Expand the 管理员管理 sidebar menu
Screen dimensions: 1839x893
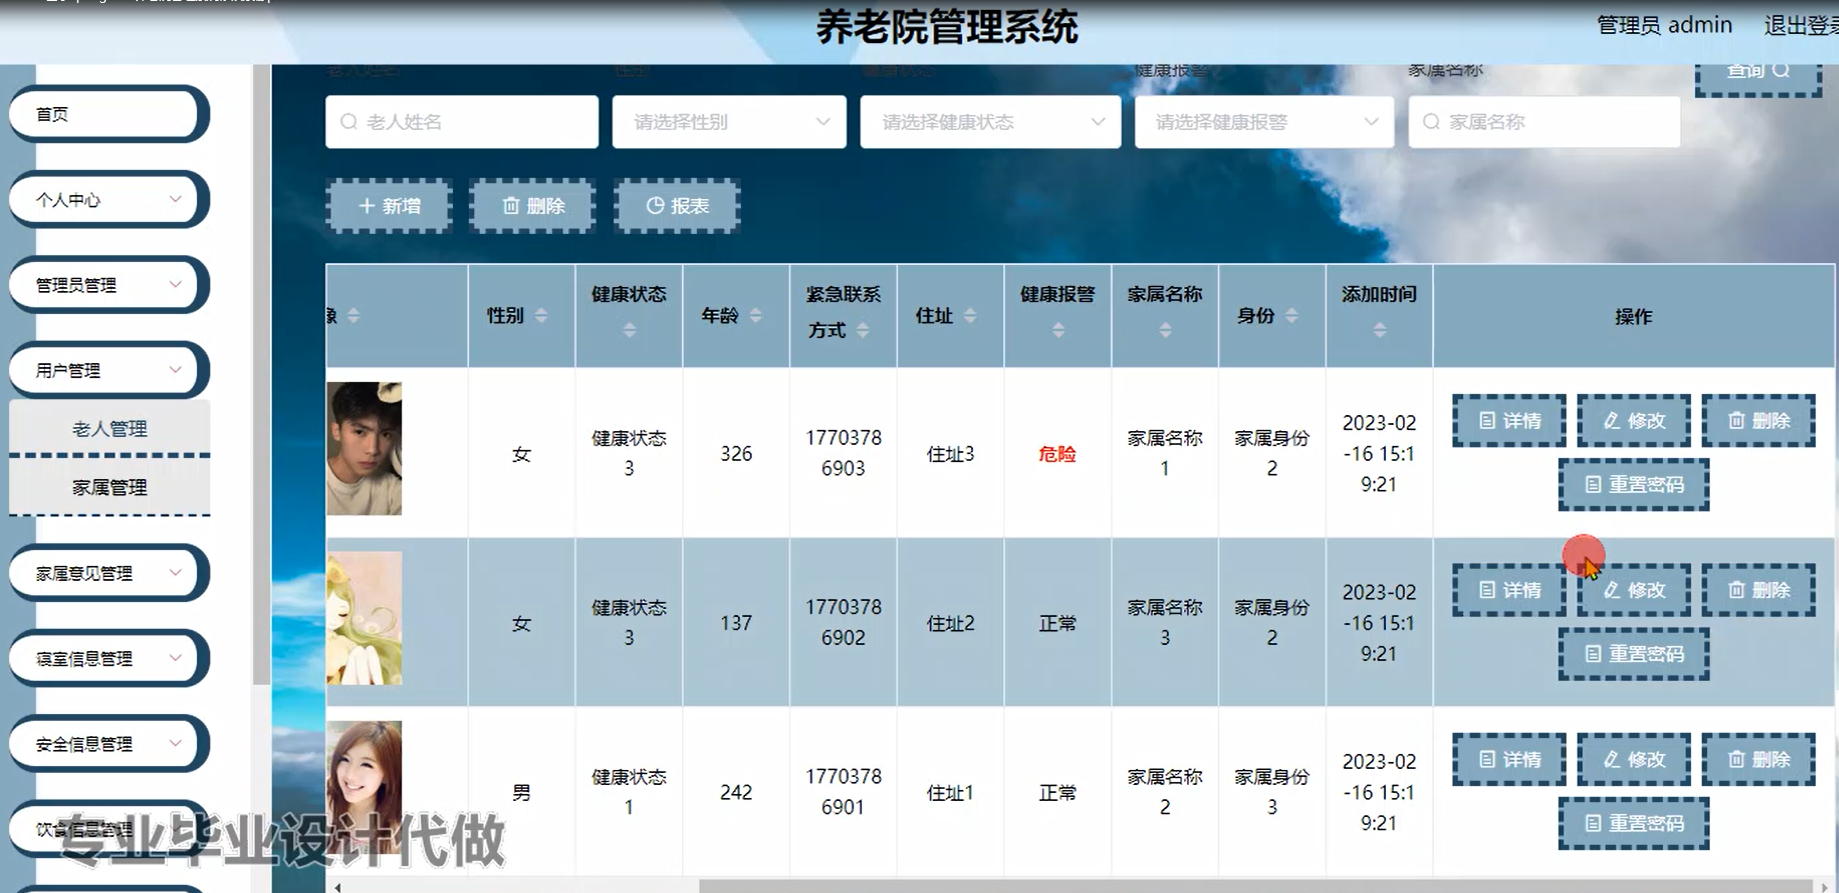pyautogui.click(x=107, y=285)
